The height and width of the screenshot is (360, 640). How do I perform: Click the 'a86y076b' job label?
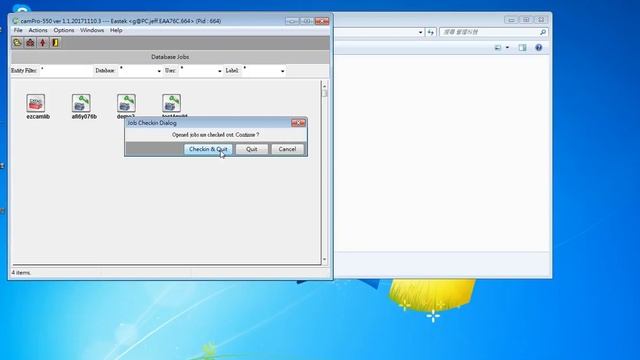[x=84, y=116]
